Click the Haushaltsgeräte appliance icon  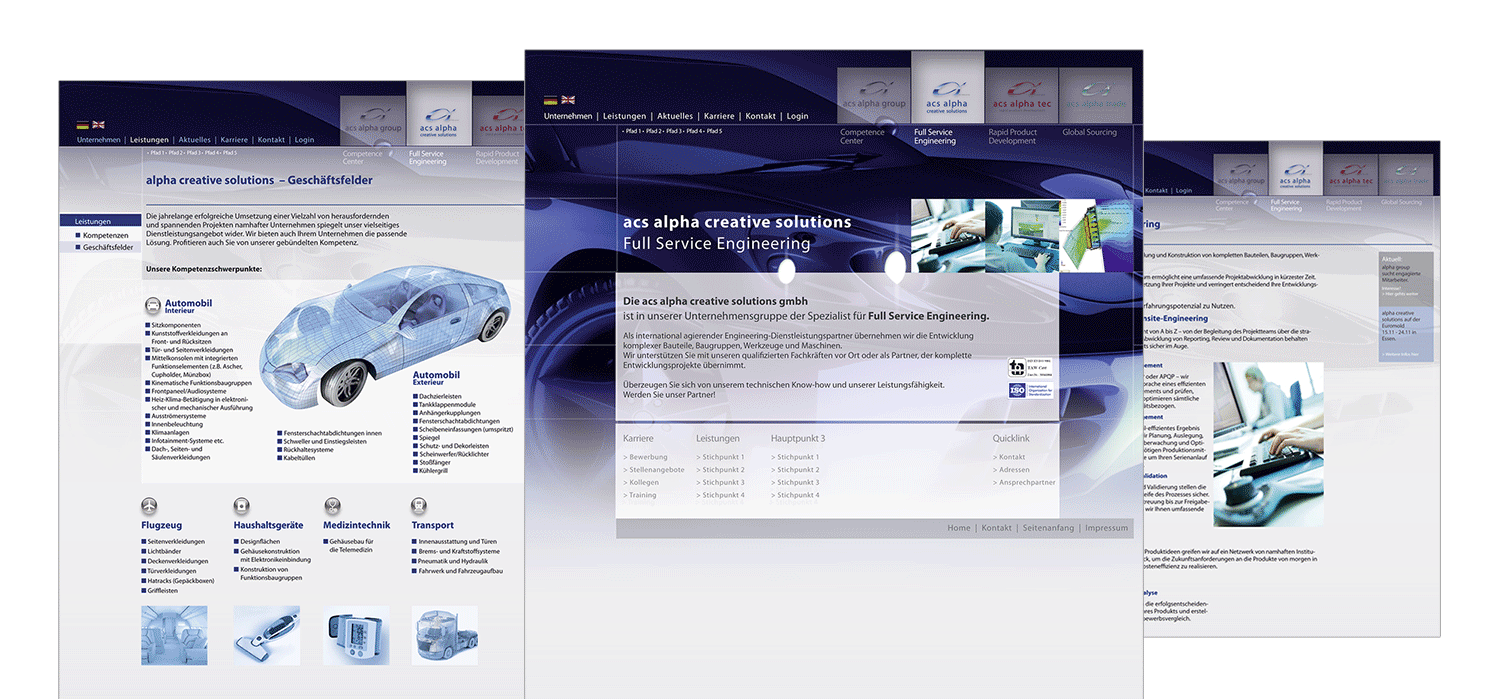coord(241,506)
